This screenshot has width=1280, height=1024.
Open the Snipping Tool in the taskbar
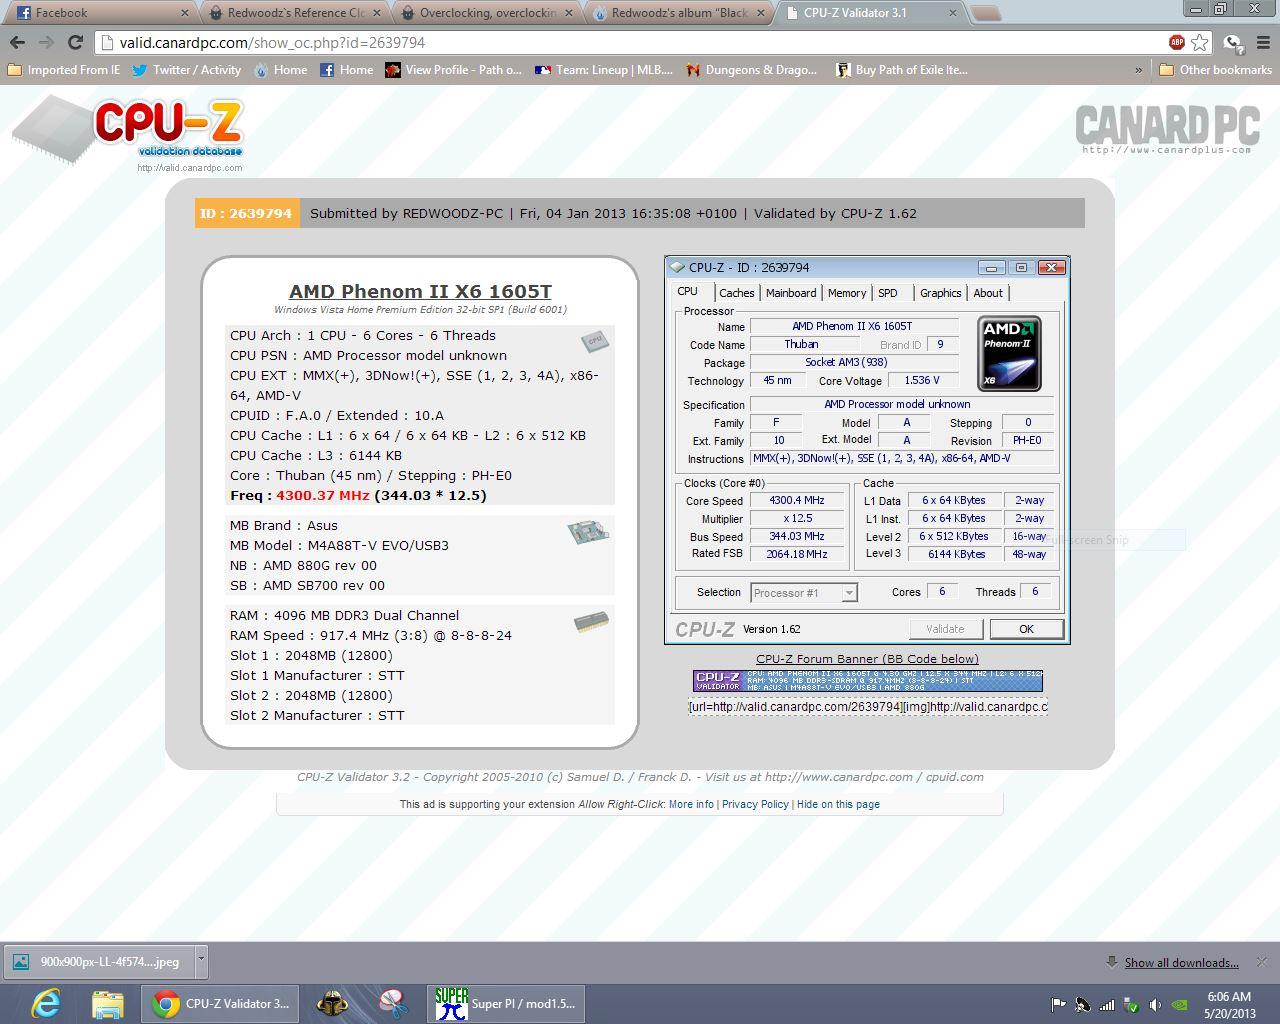393,1003
